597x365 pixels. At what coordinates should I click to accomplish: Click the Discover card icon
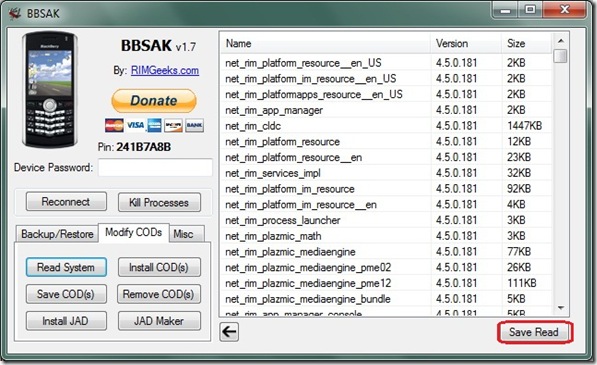(x=173, y=125)
